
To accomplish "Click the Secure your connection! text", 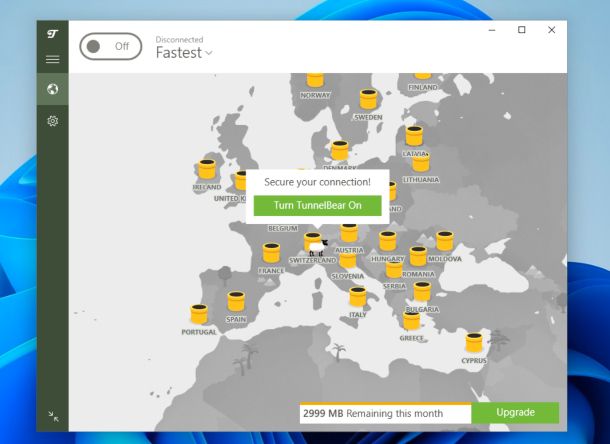I will point(317,182).
